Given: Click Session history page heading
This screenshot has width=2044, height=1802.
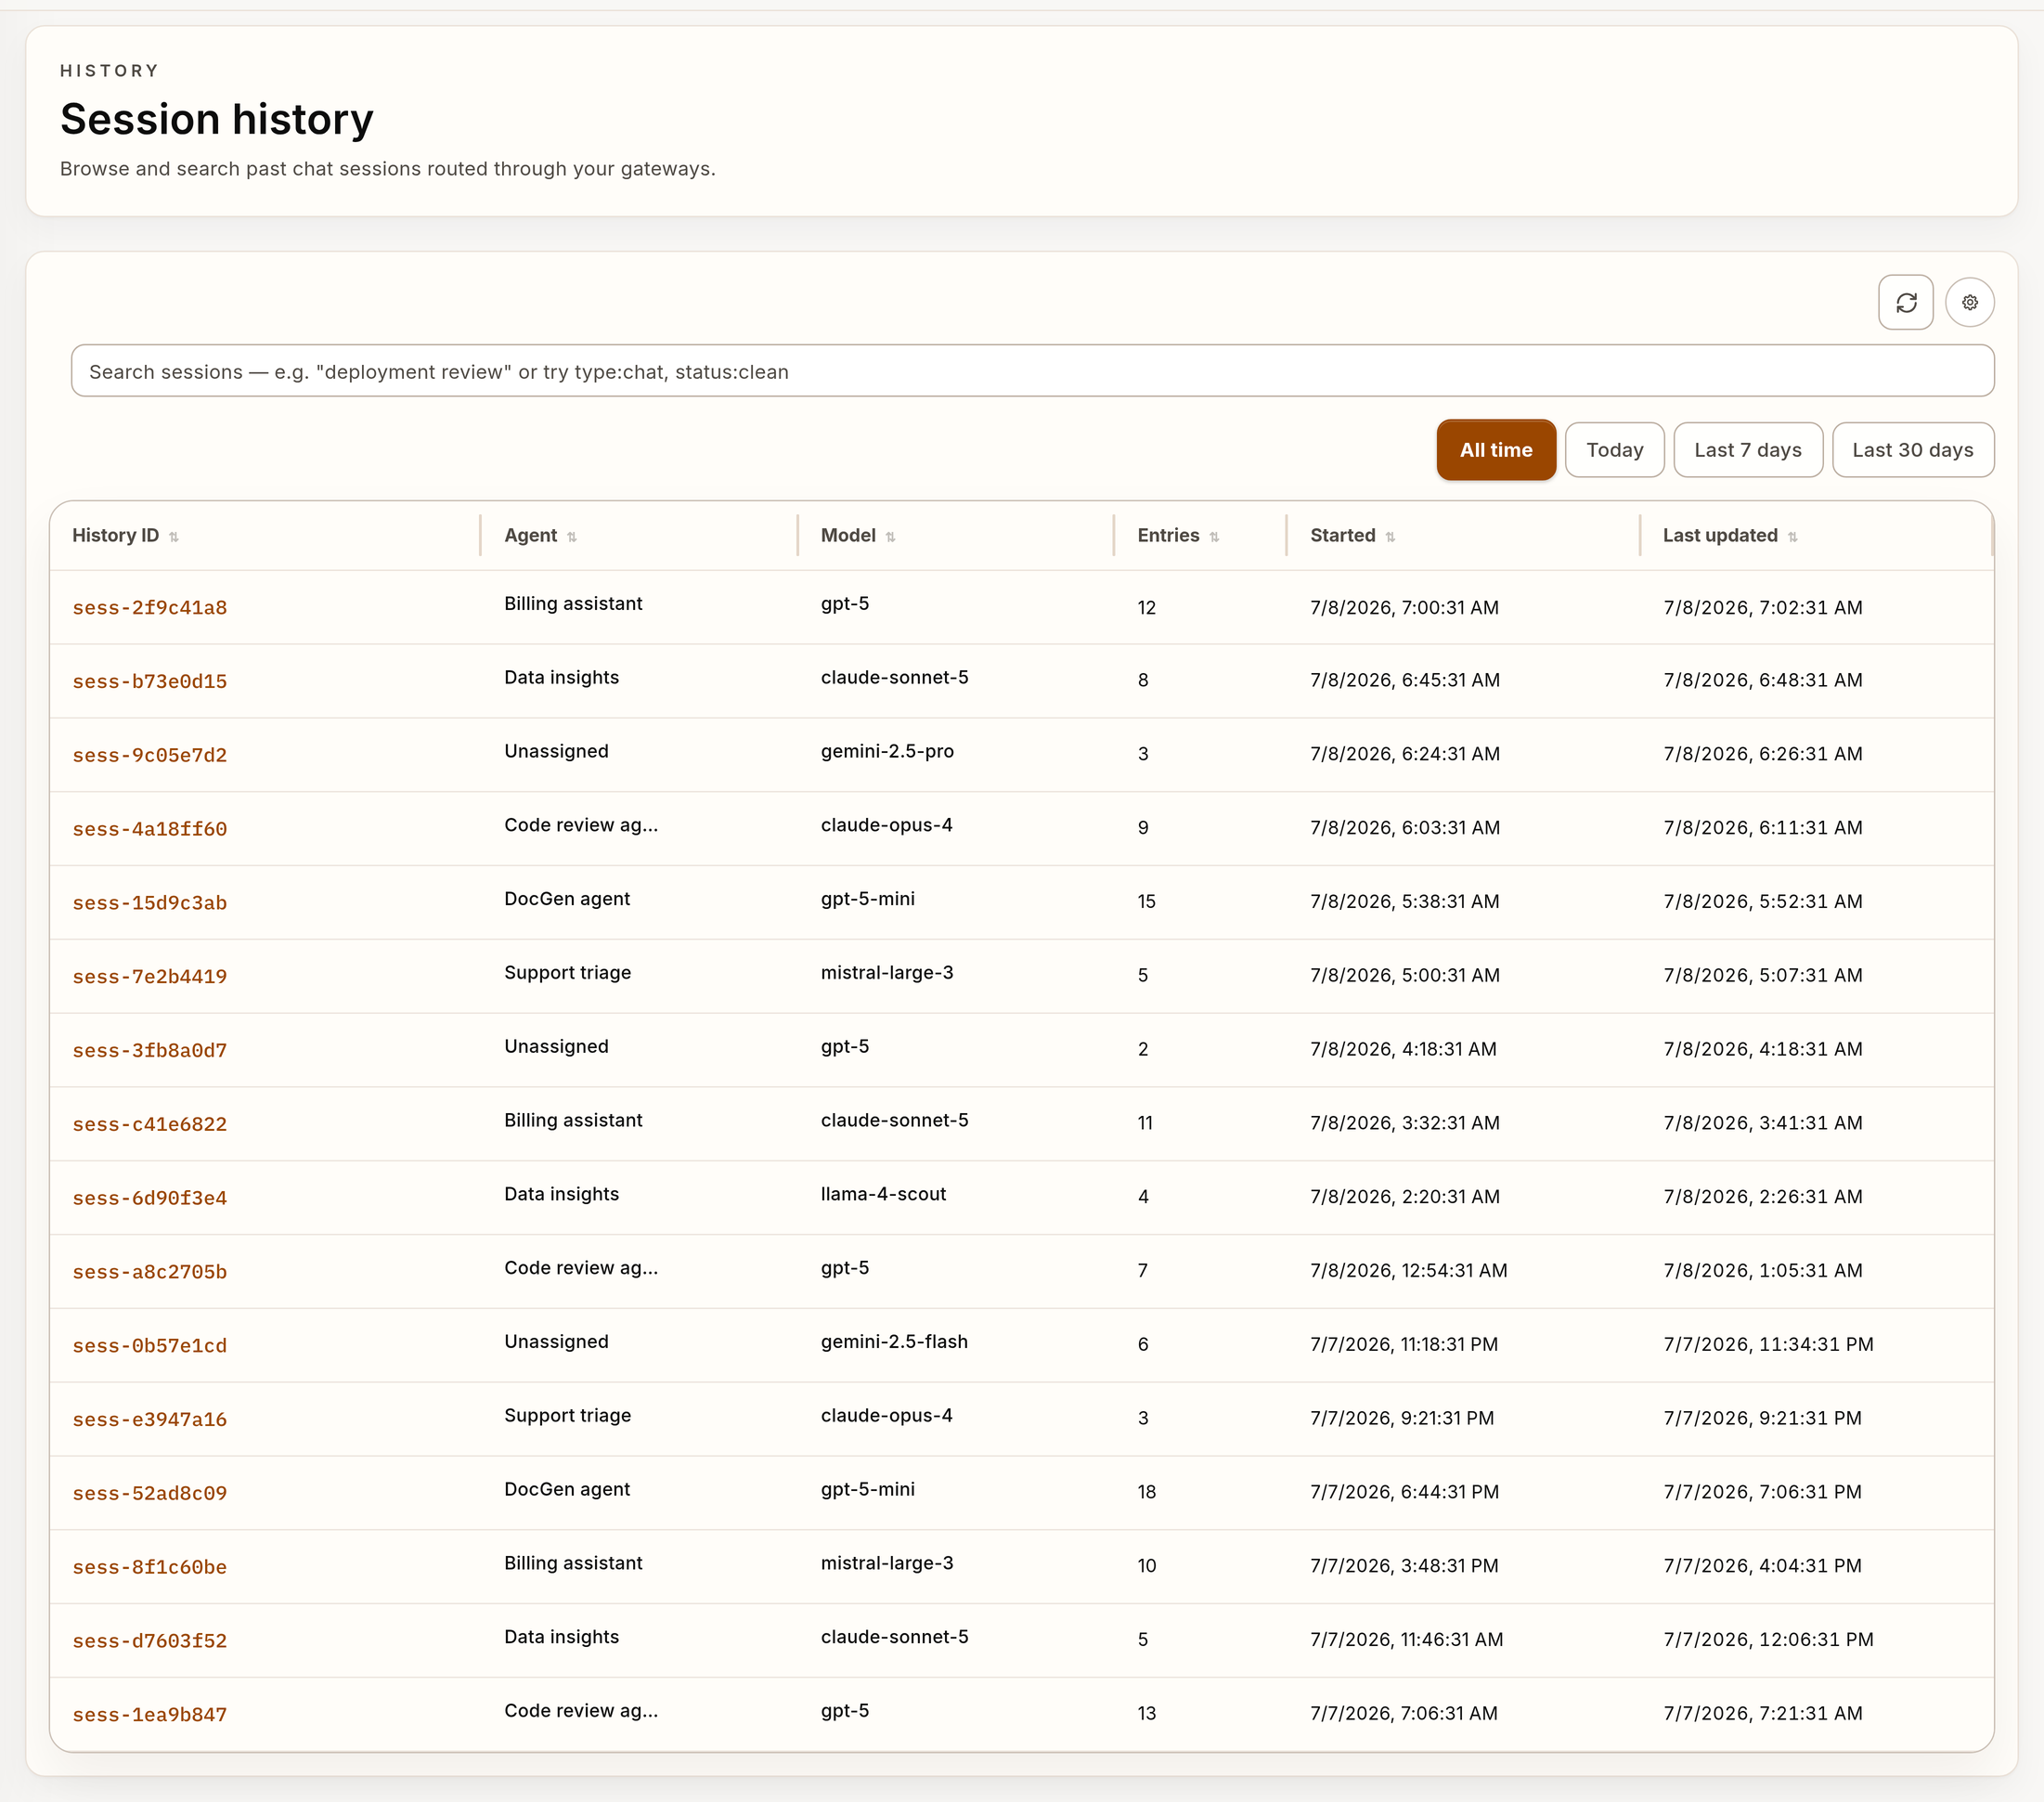Looking at the screenshot, I should click(x=217, y=119).
